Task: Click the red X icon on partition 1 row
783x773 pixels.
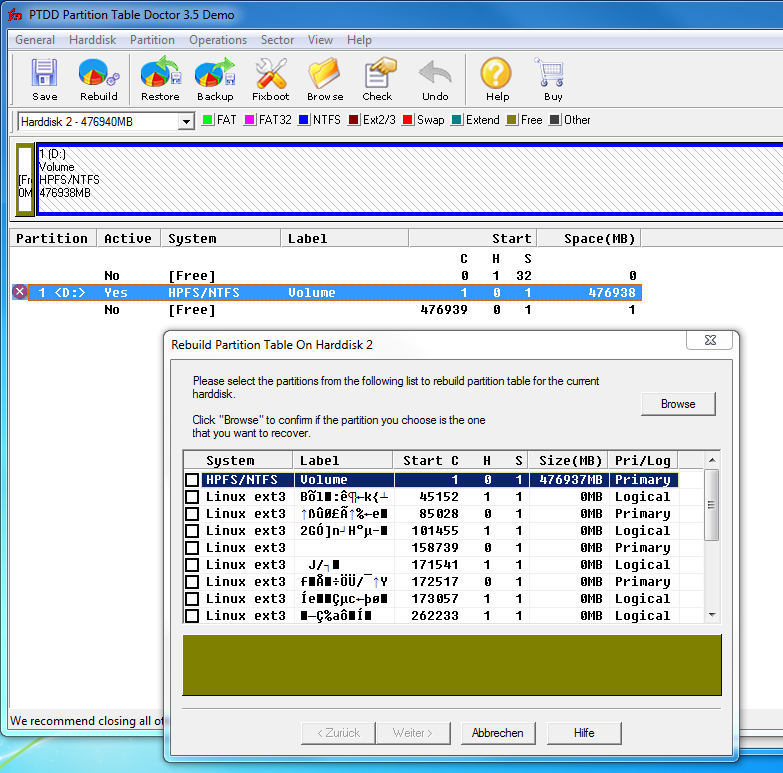Action: (x=19, y=292)
